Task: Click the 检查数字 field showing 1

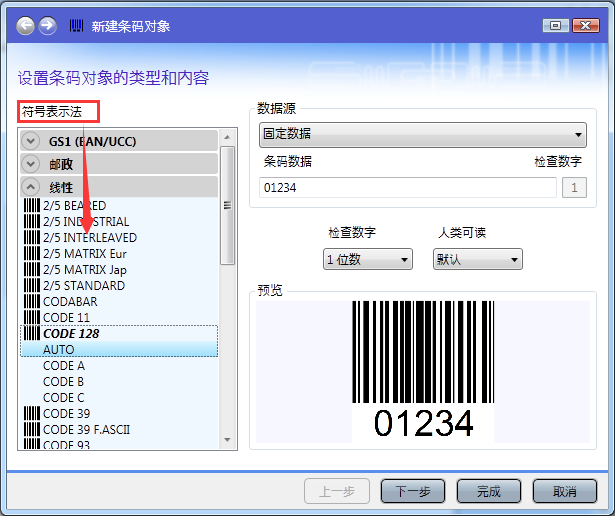Action: (x=574, y=187)
